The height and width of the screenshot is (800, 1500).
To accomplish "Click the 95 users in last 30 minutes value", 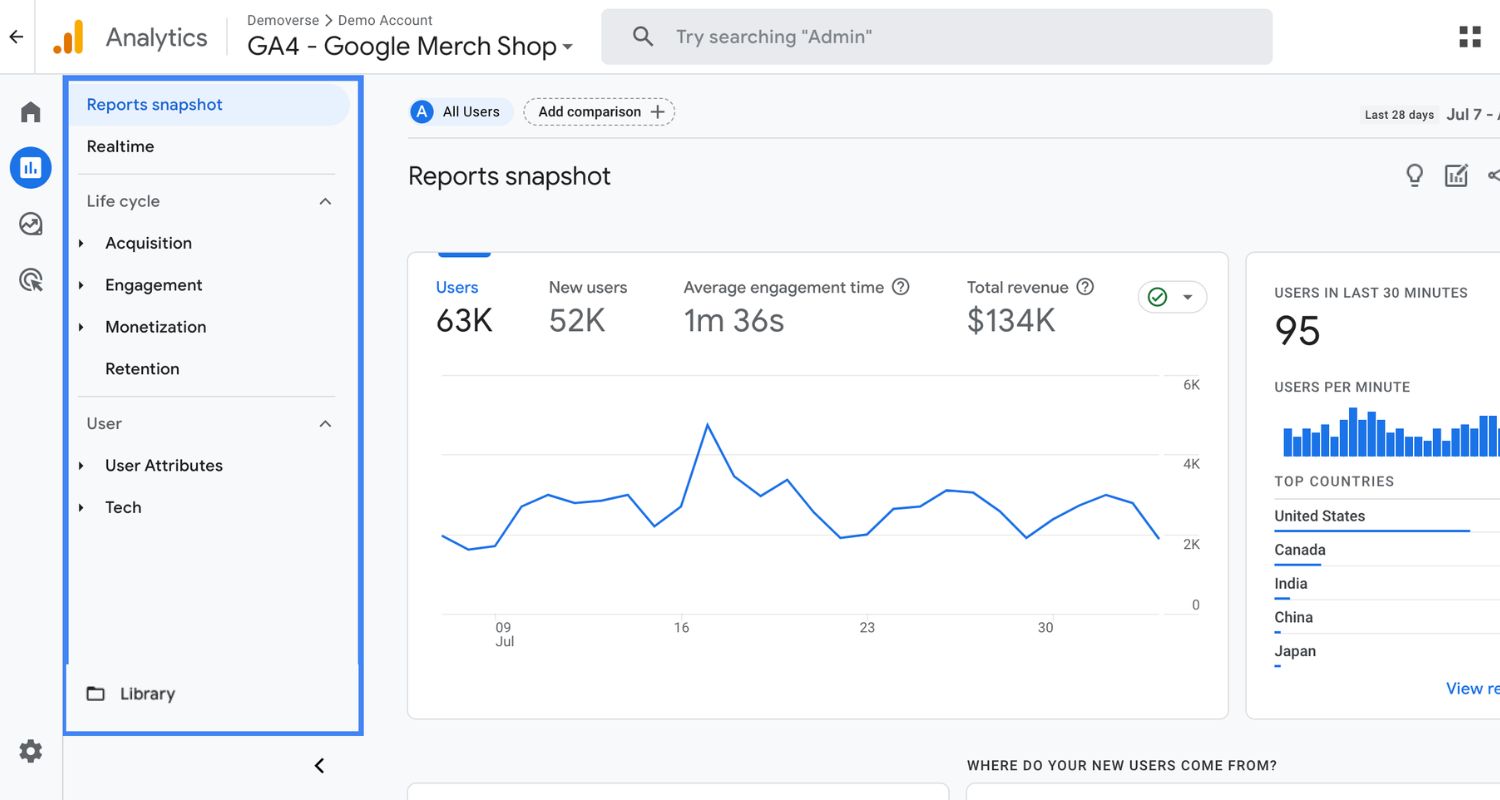I will (1298, 331).
